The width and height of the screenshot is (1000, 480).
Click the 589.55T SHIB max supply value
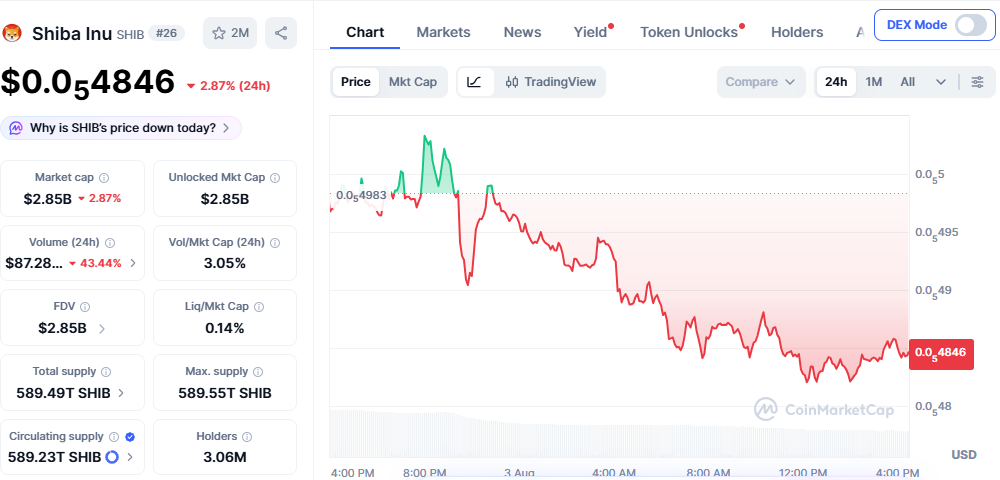coord(224,393)
